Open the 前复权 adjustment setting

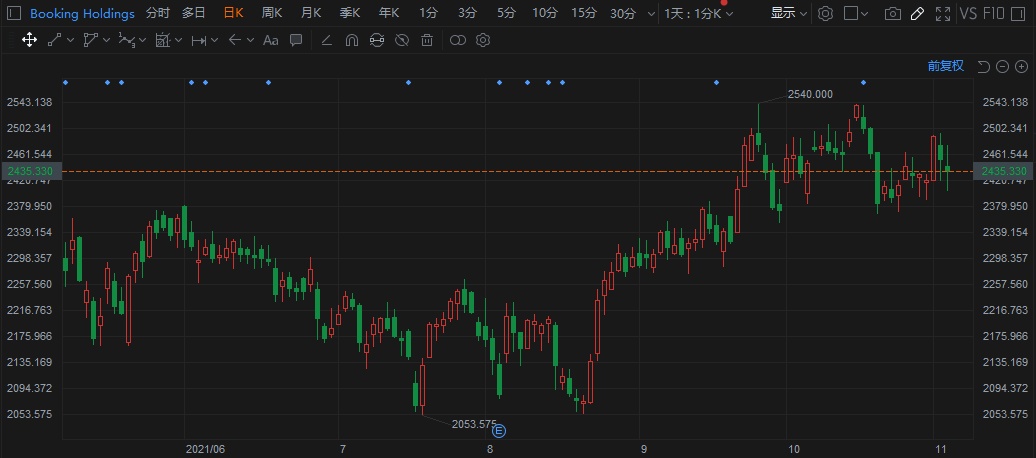pos(945,66)
